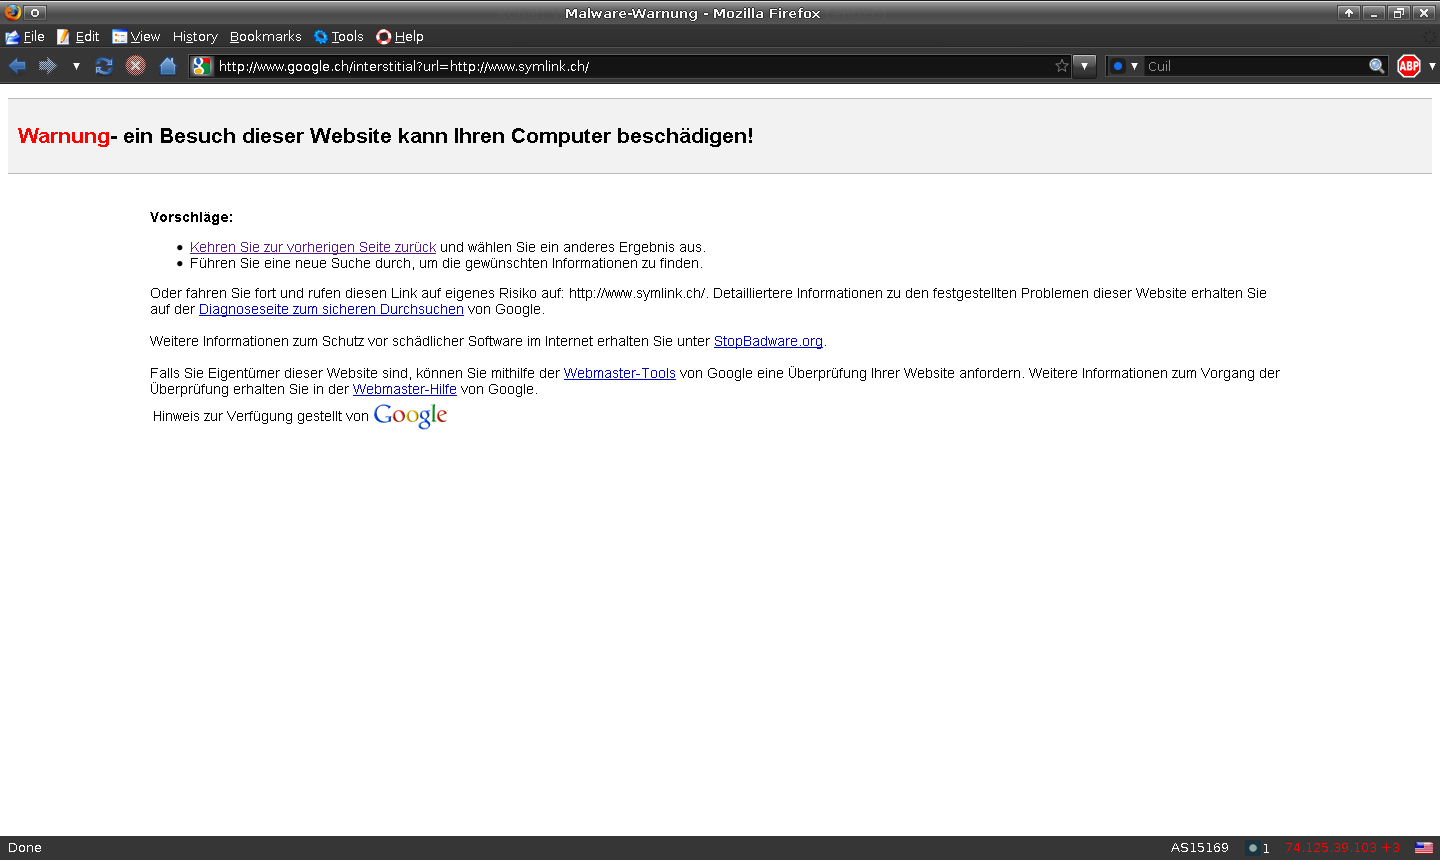Click 'Führen Sie eine neue Suche durch' text
Viewport: 1440px width, 860px height.
tap(300, 263)
